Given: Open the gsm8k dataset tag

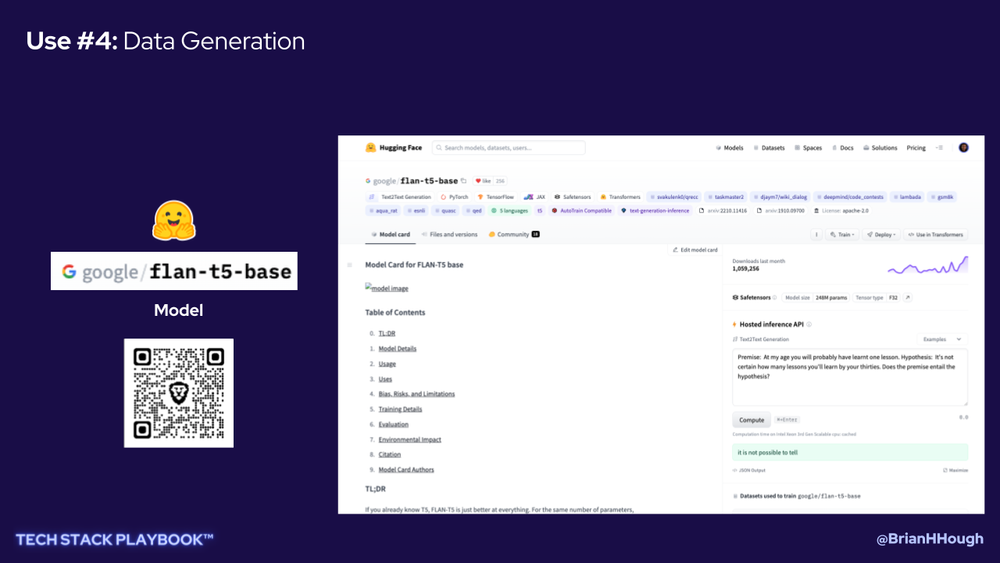Looking at the screenshot, I should tap(942, 197).
